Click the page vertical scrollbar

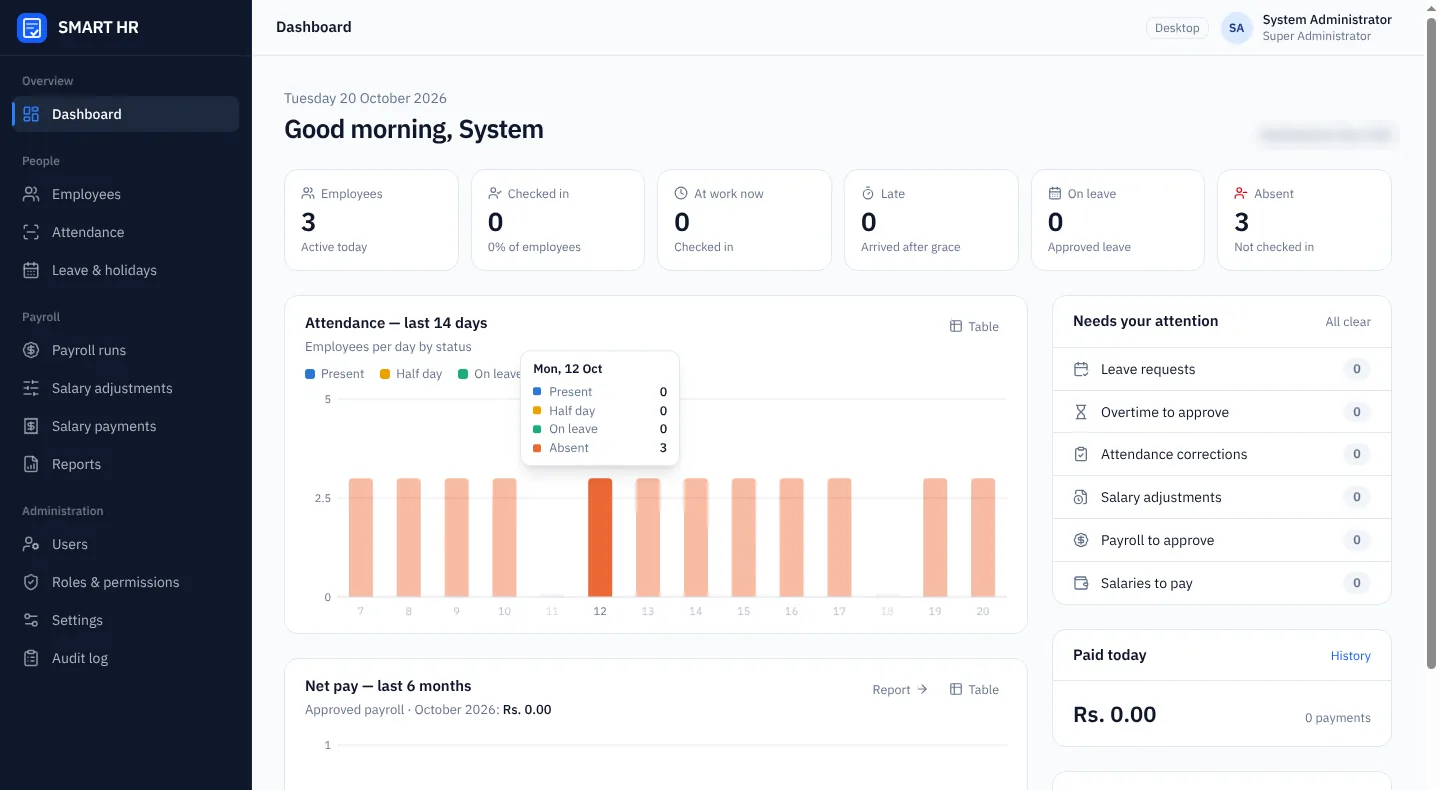(x=1431, y=343)
